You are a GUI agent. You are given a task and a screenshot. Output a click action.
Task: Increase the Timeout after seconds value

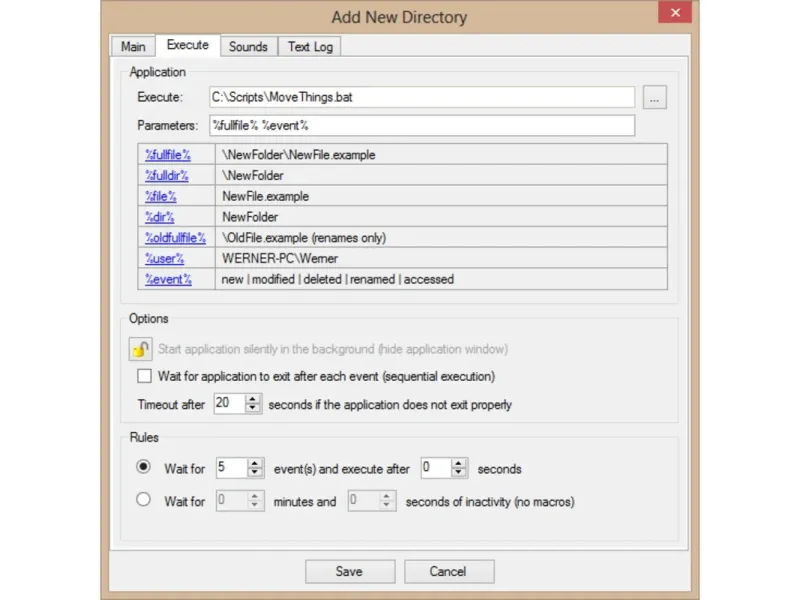(x=253, y=399)
